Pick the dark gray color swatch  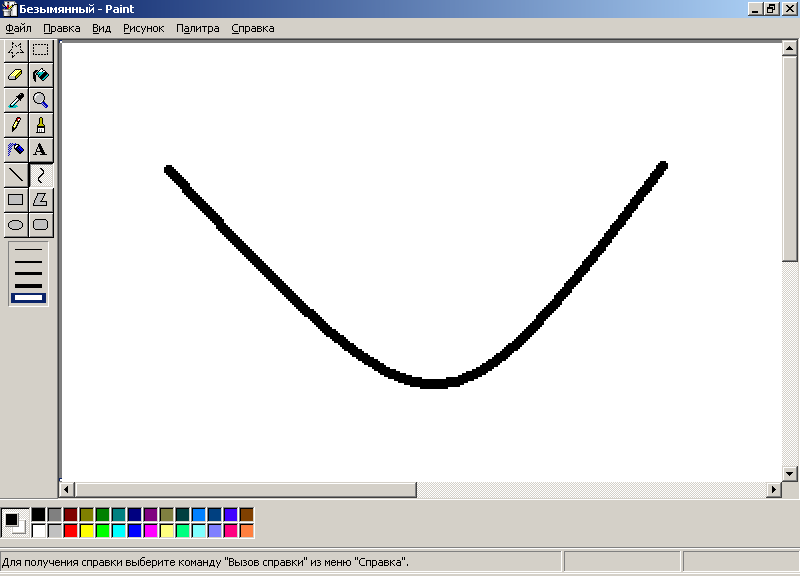click(x=55, y=514)
